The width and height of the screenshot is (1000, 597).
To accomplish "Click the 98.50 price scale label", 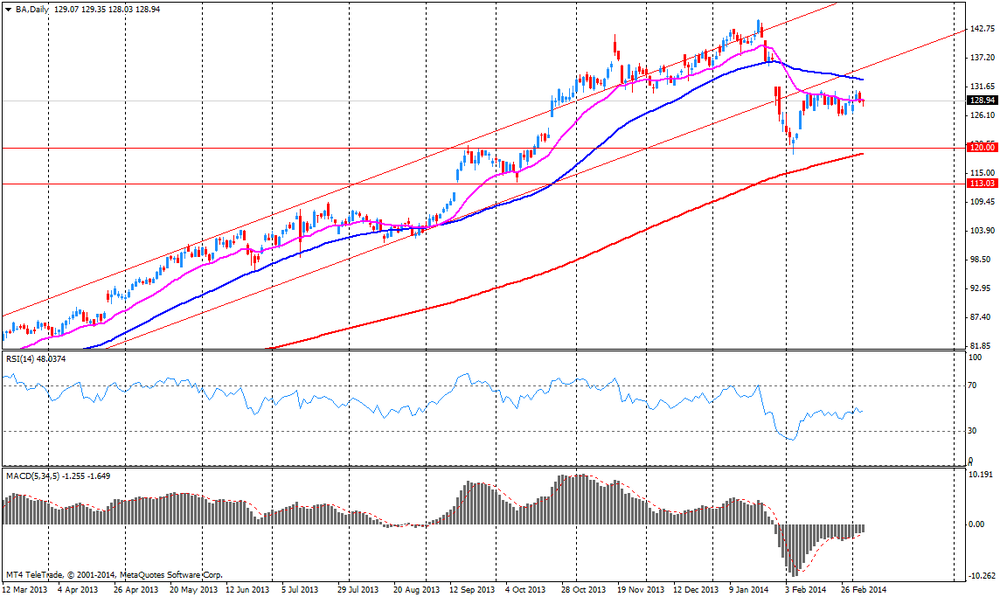I will (982, 259).
